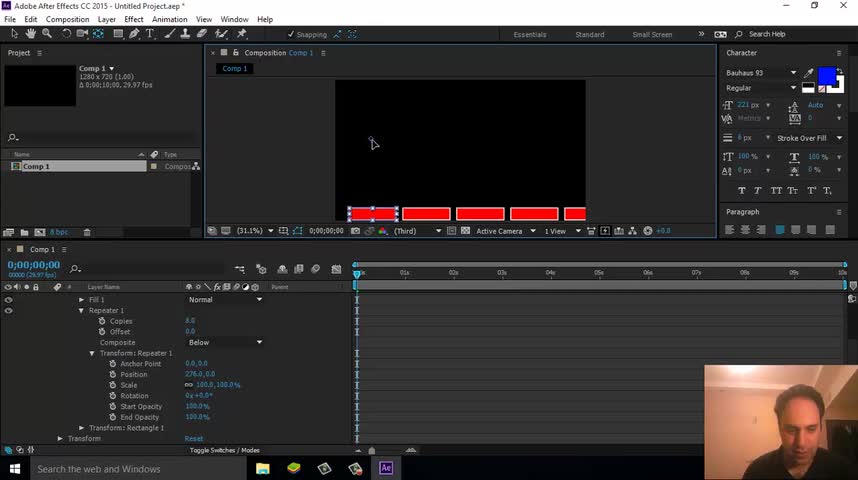The width and height of the screenshot is (858, 480).
Task: Click the Faux Bold button
Action: (741, 190)
